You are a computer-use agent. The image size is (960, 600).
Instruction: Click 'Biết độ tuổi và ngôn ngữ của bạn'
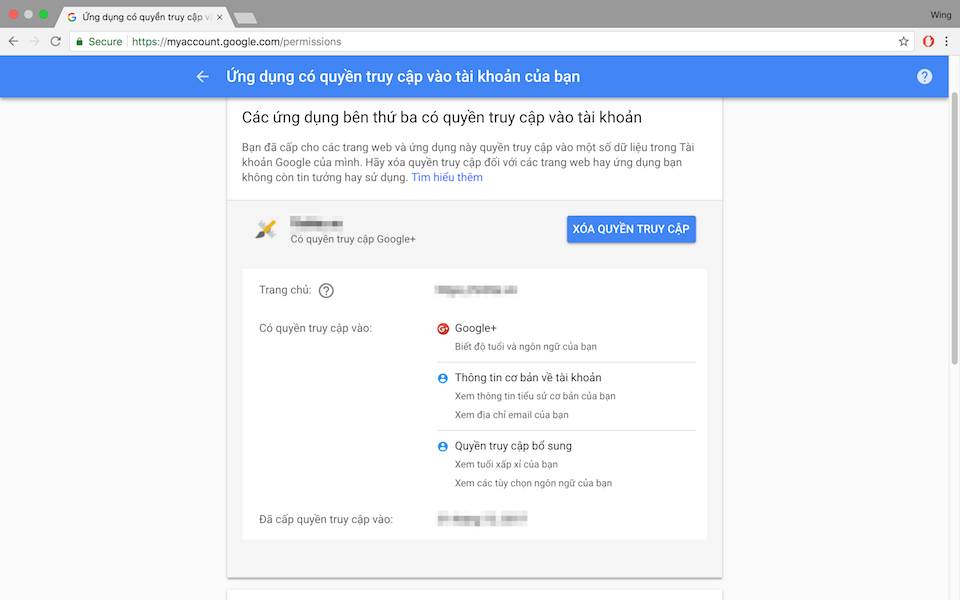click(526, 347)
